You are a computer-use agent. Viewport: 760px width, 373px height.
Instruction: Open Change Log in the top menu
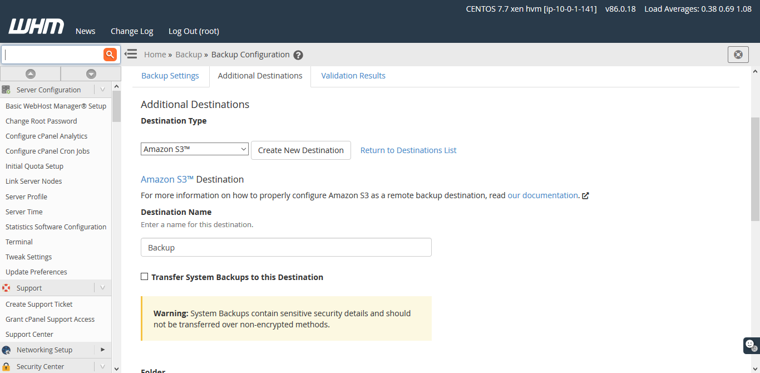(132, 31)
